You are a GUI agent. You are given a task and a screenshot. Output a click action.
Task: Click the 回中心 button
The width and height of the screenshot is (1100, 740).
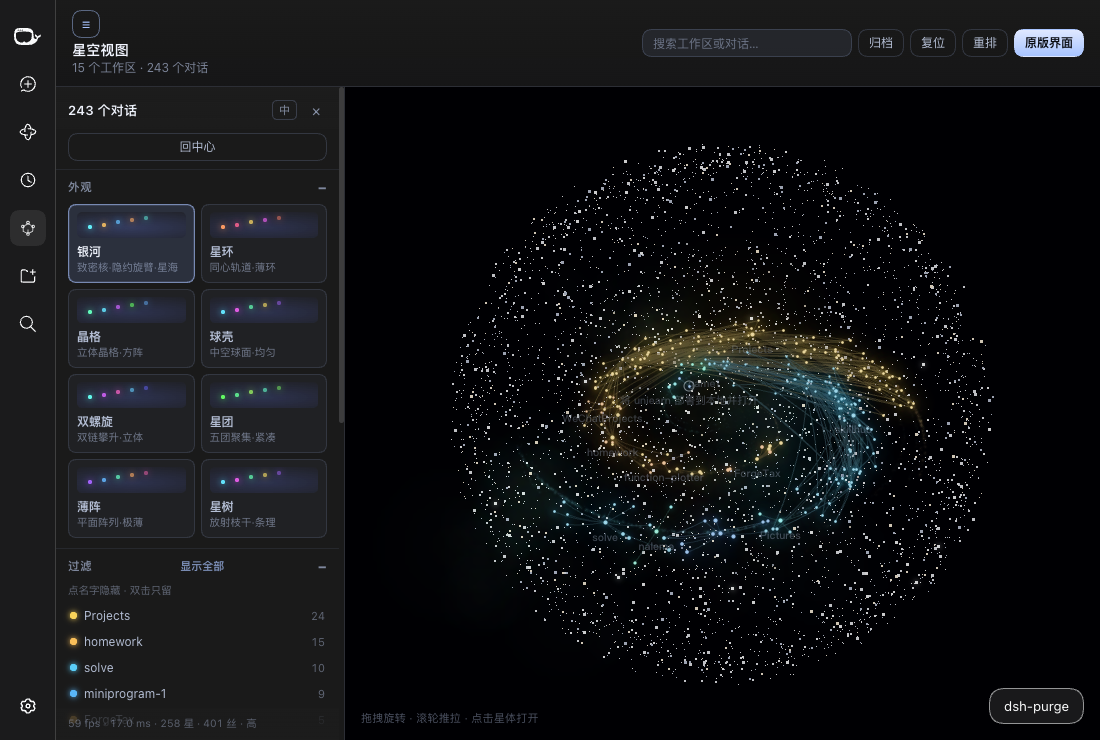[x=197, y=147]
